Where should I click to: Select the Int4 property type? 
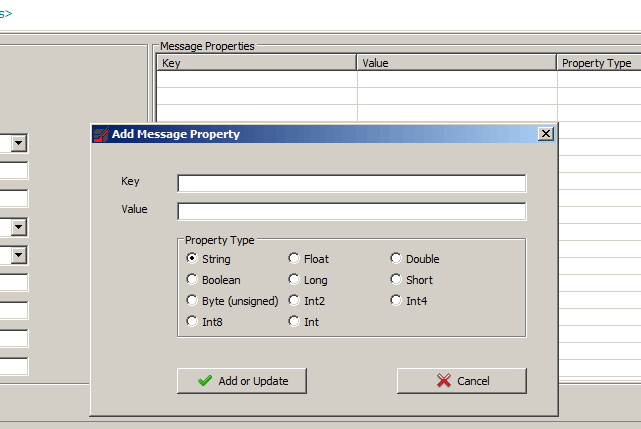(396, 300)
